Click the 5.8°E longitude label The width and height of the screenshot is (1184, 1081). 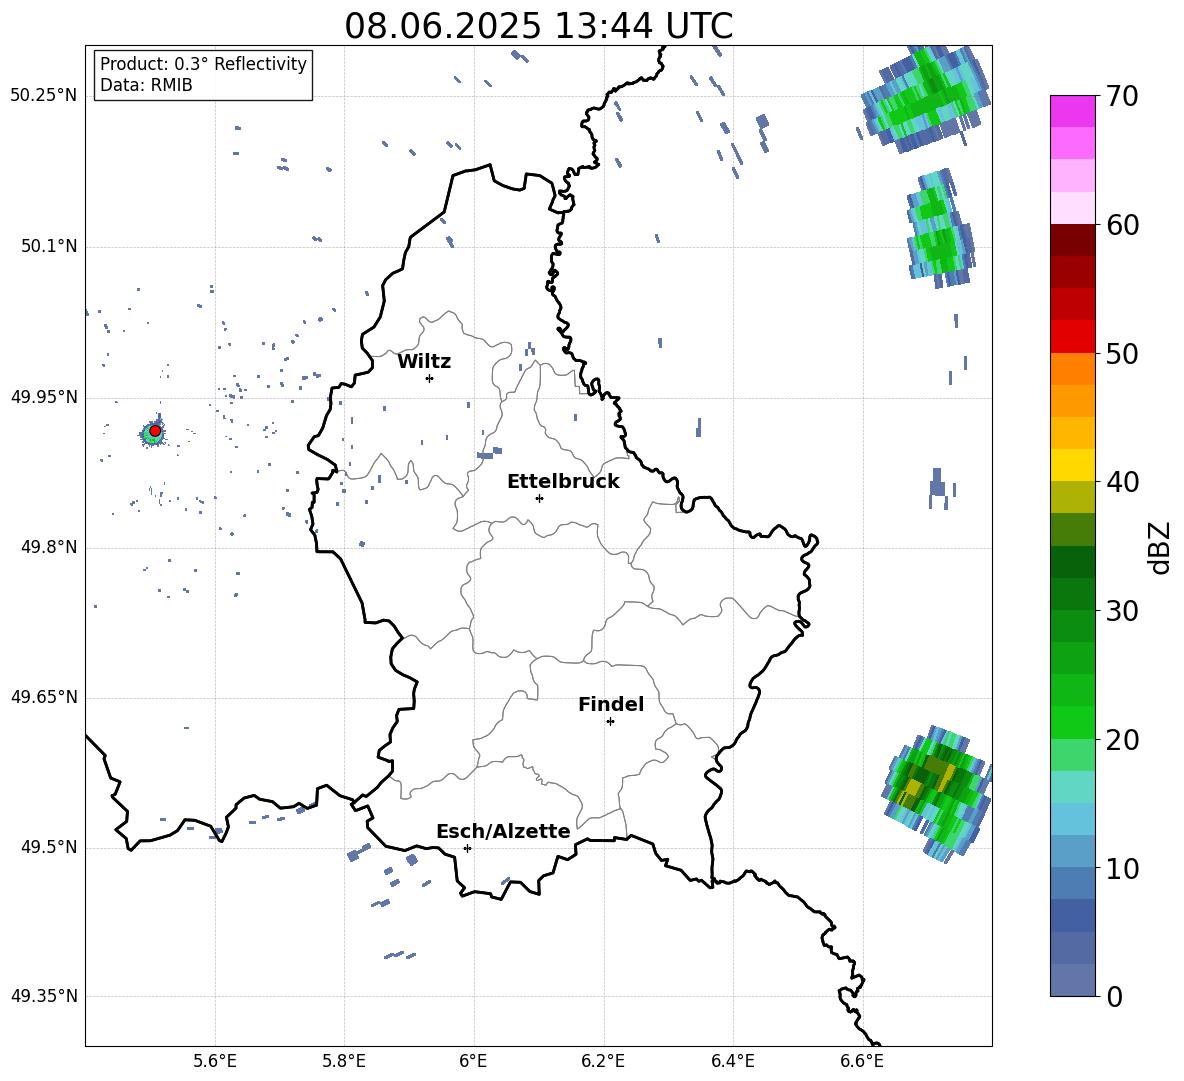pos(344,1061)
